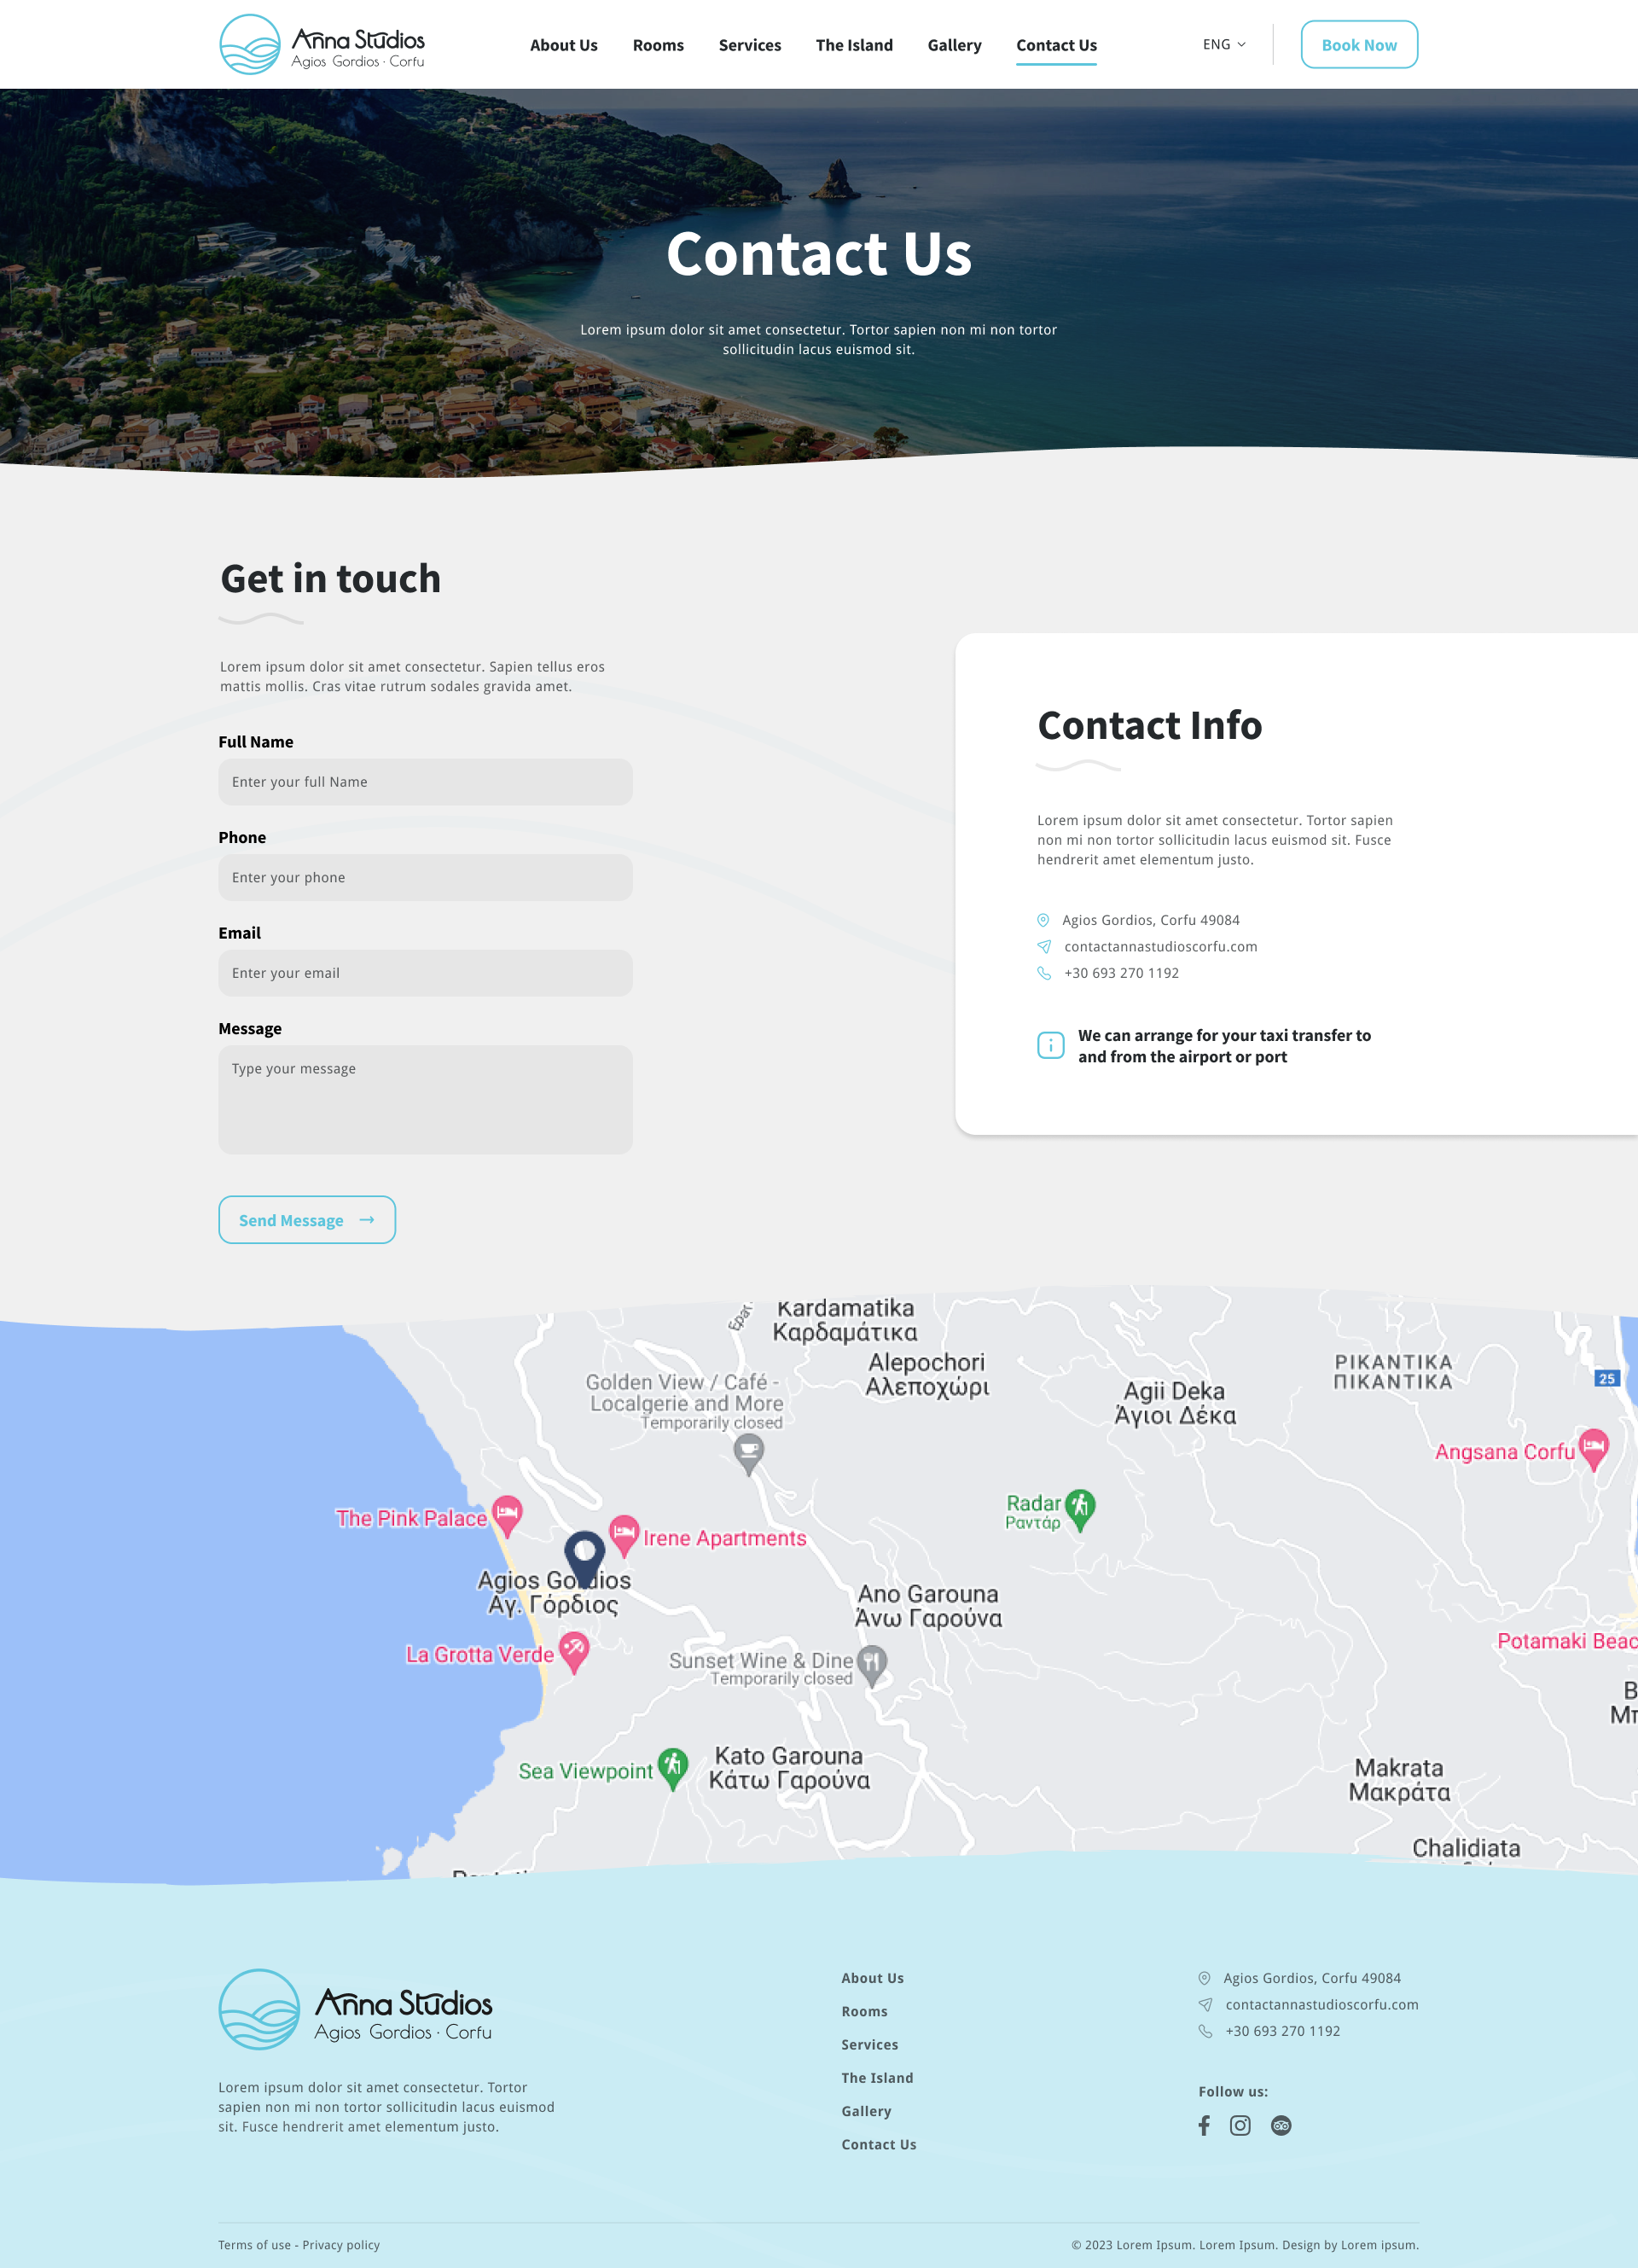Click the Facebook icon in footer
This screenshot has width=1638, height=2268.
1204,2125
